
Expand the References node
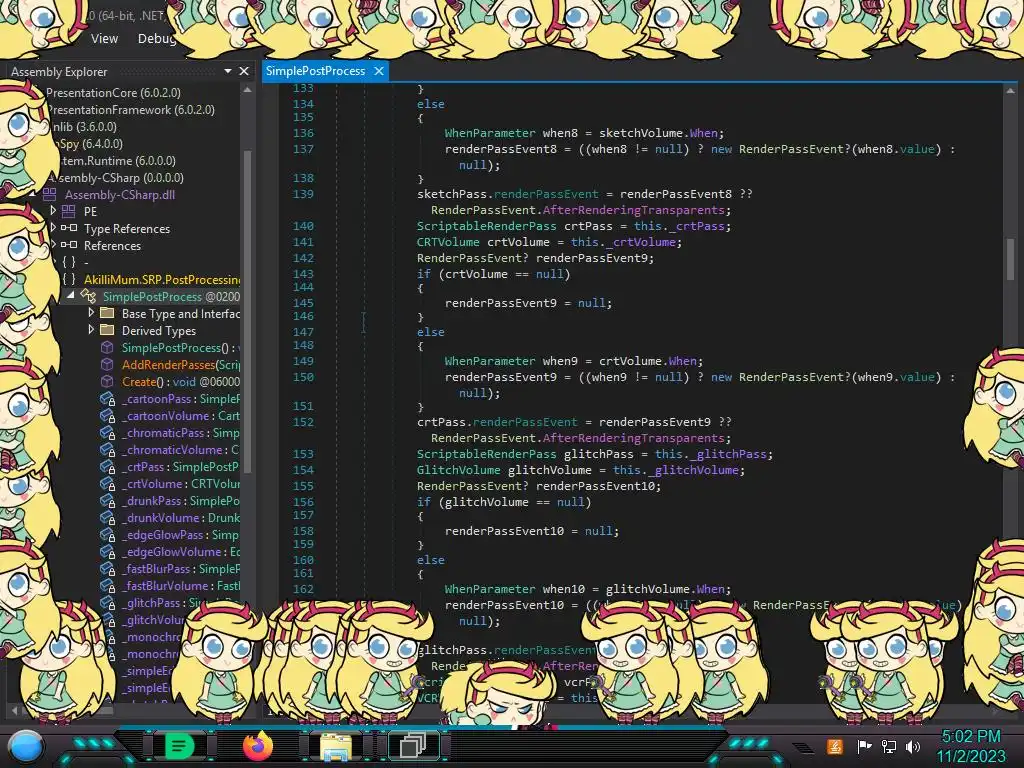tap(54, 245)
